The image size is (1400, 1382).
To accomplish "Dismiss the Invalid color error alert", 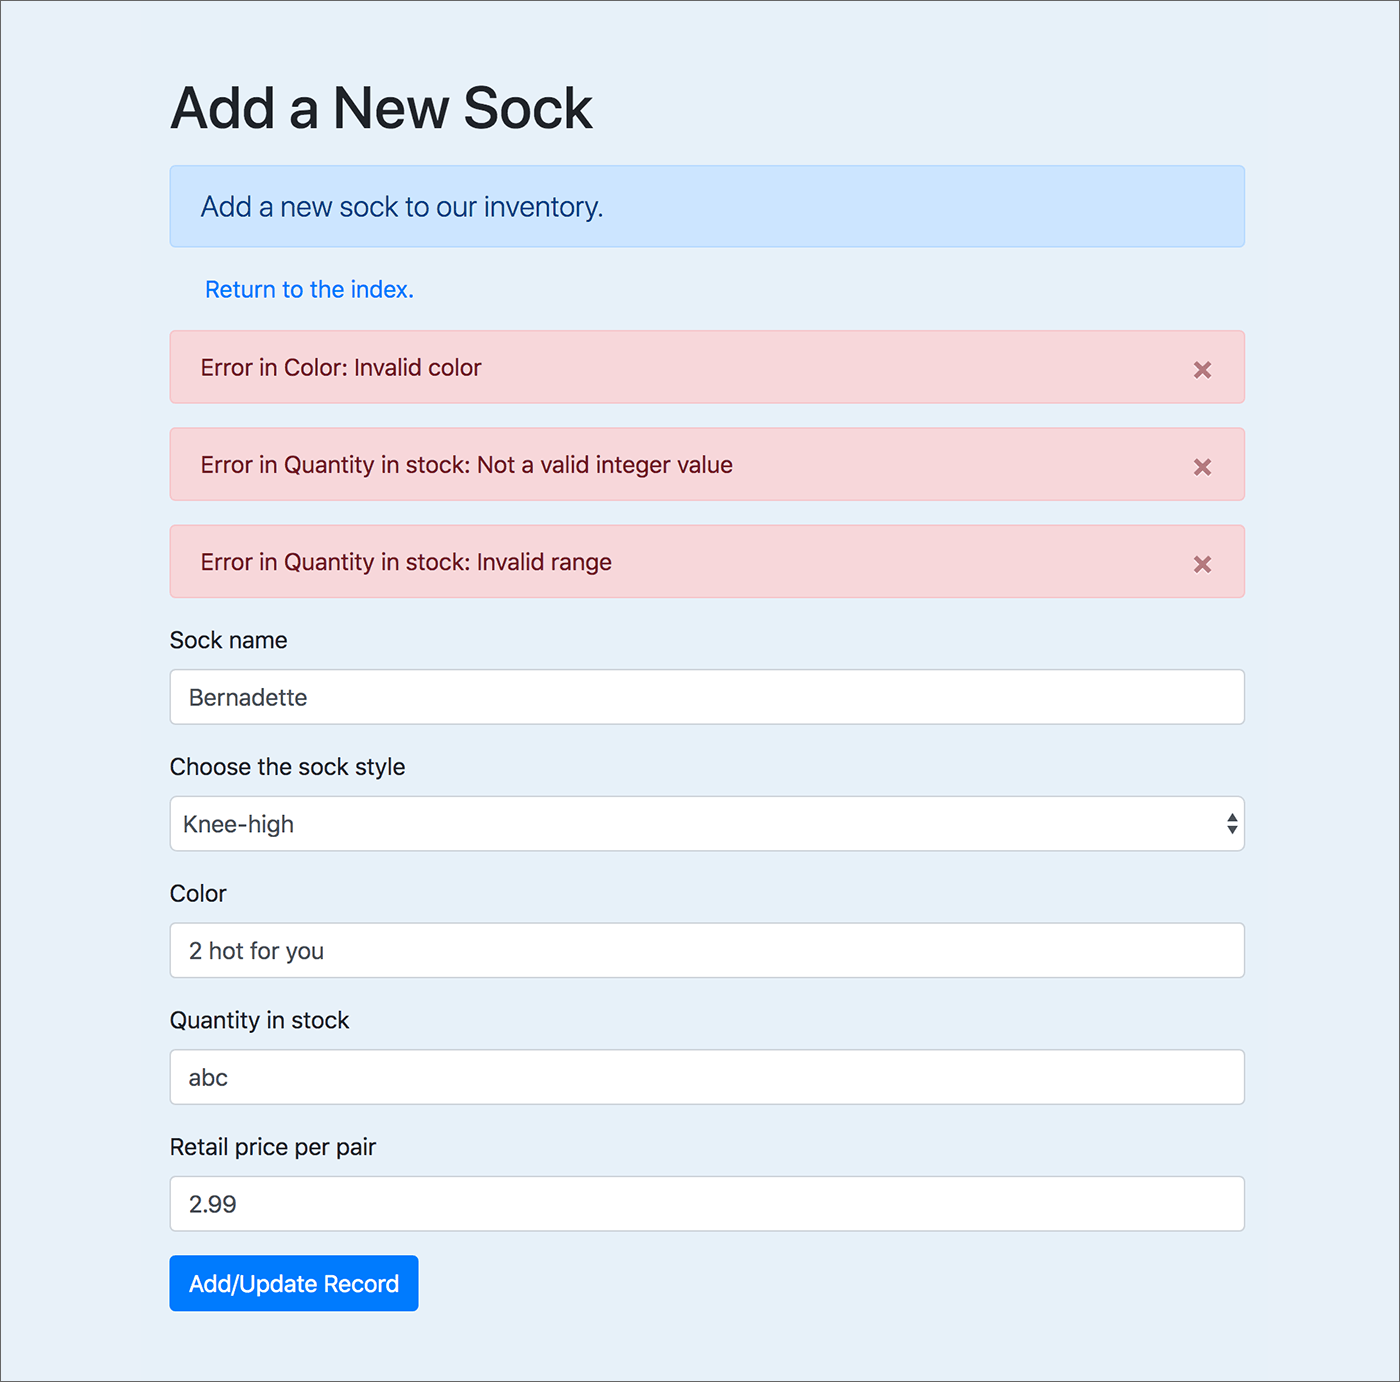I will pos(1202,370).
